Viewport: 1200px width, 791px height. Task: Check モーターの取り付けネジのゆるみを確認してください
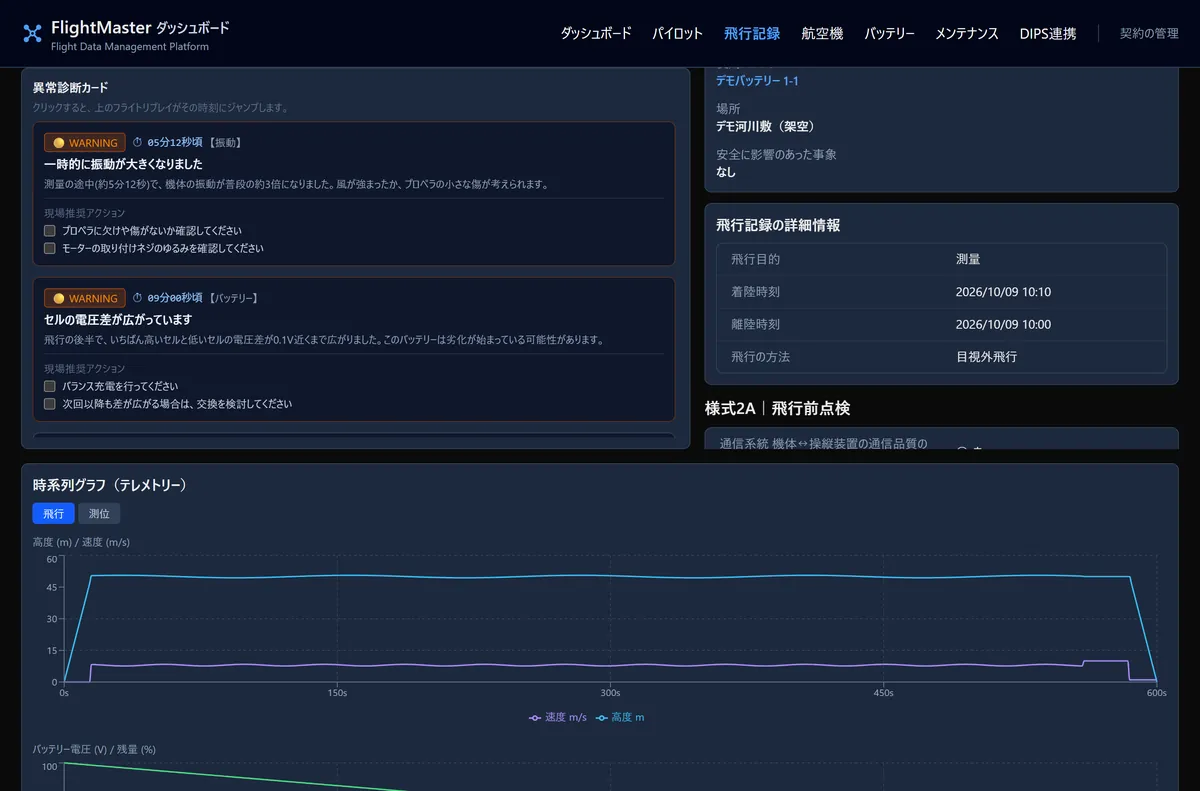(50, 248)
